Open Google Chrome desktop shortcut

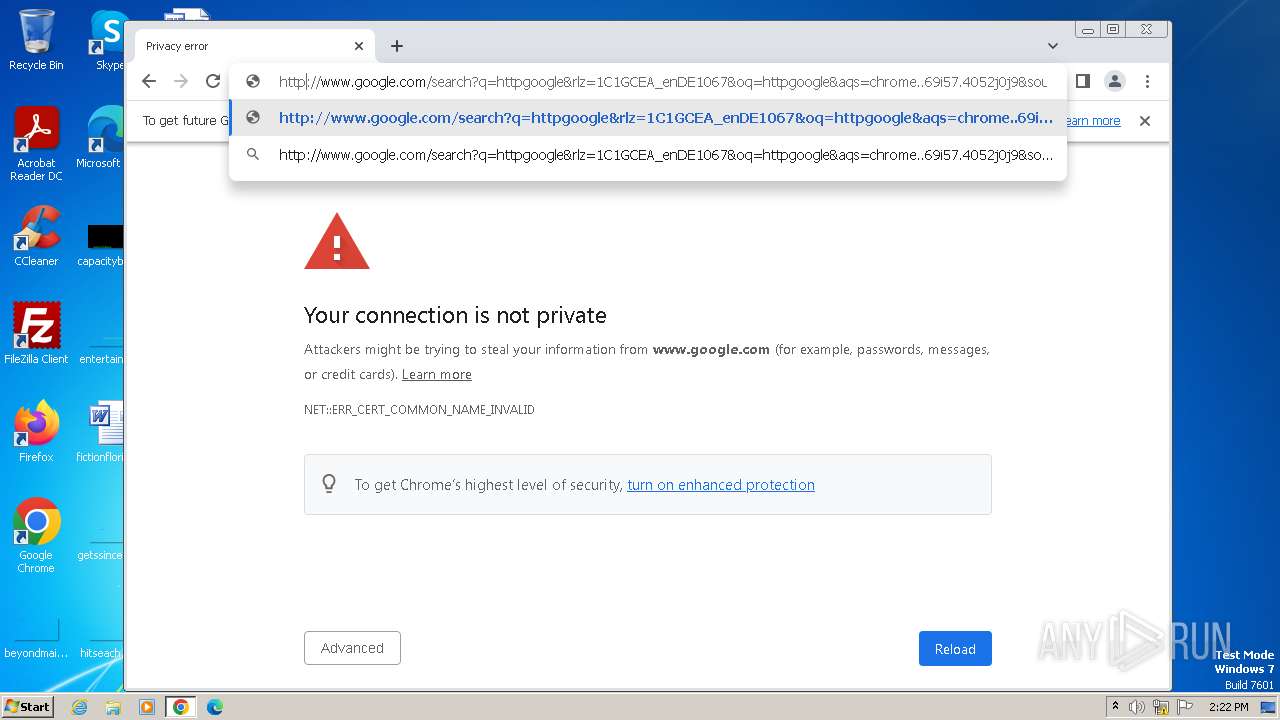click(36, 535)
